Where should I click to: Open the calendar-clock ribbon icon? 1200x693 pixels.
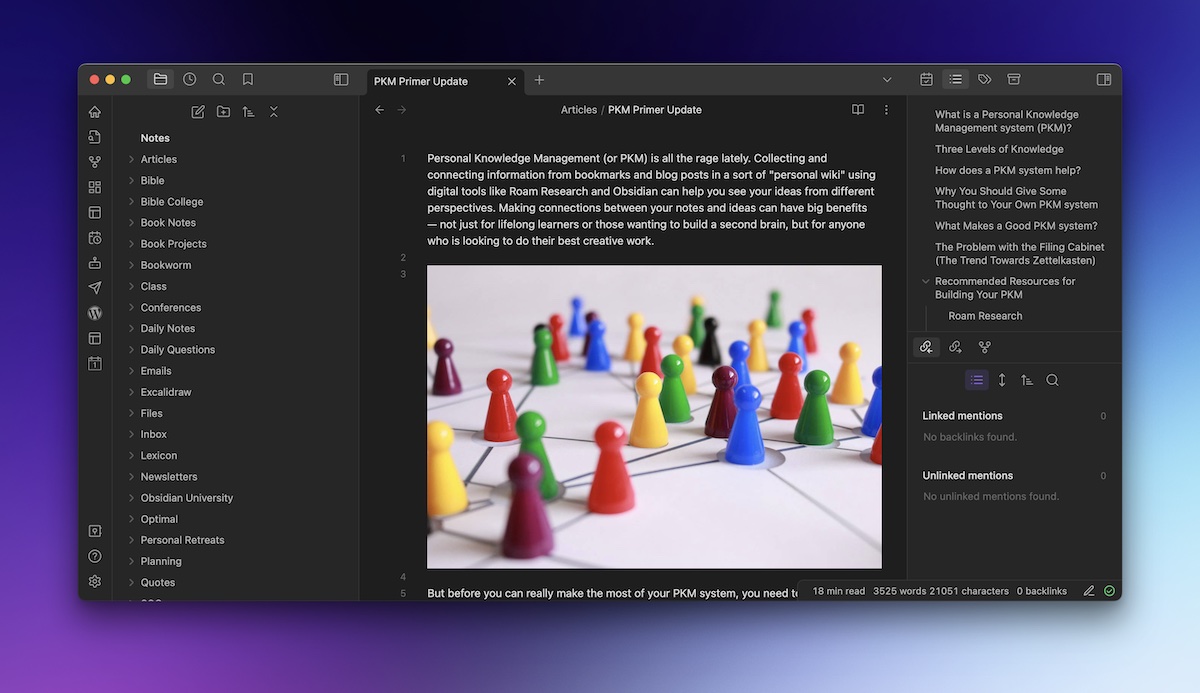pyautogui.click(x=95, y=238)
